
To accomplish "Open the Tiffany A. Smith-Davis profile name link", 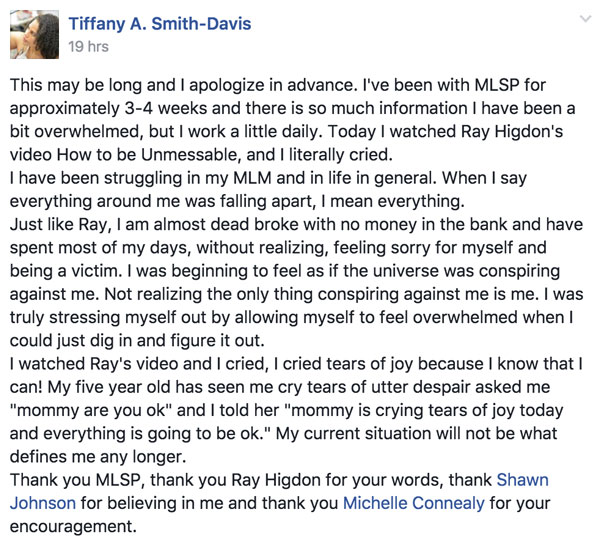I will point(160,24).
